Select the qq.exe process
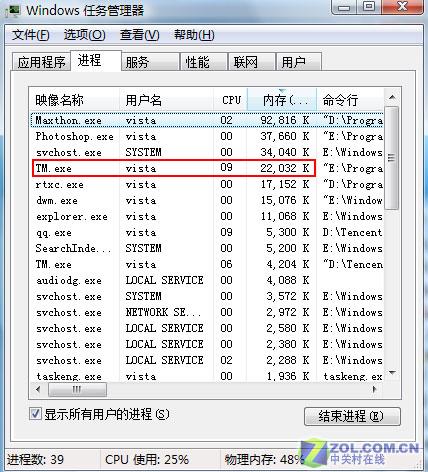 point(207,232)
